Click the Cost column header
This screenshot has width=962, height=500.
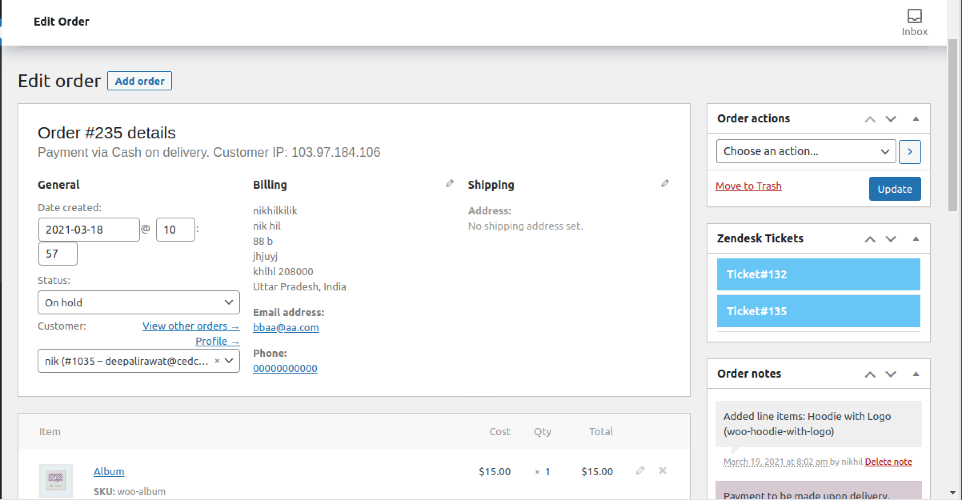(x=499, y=431)
